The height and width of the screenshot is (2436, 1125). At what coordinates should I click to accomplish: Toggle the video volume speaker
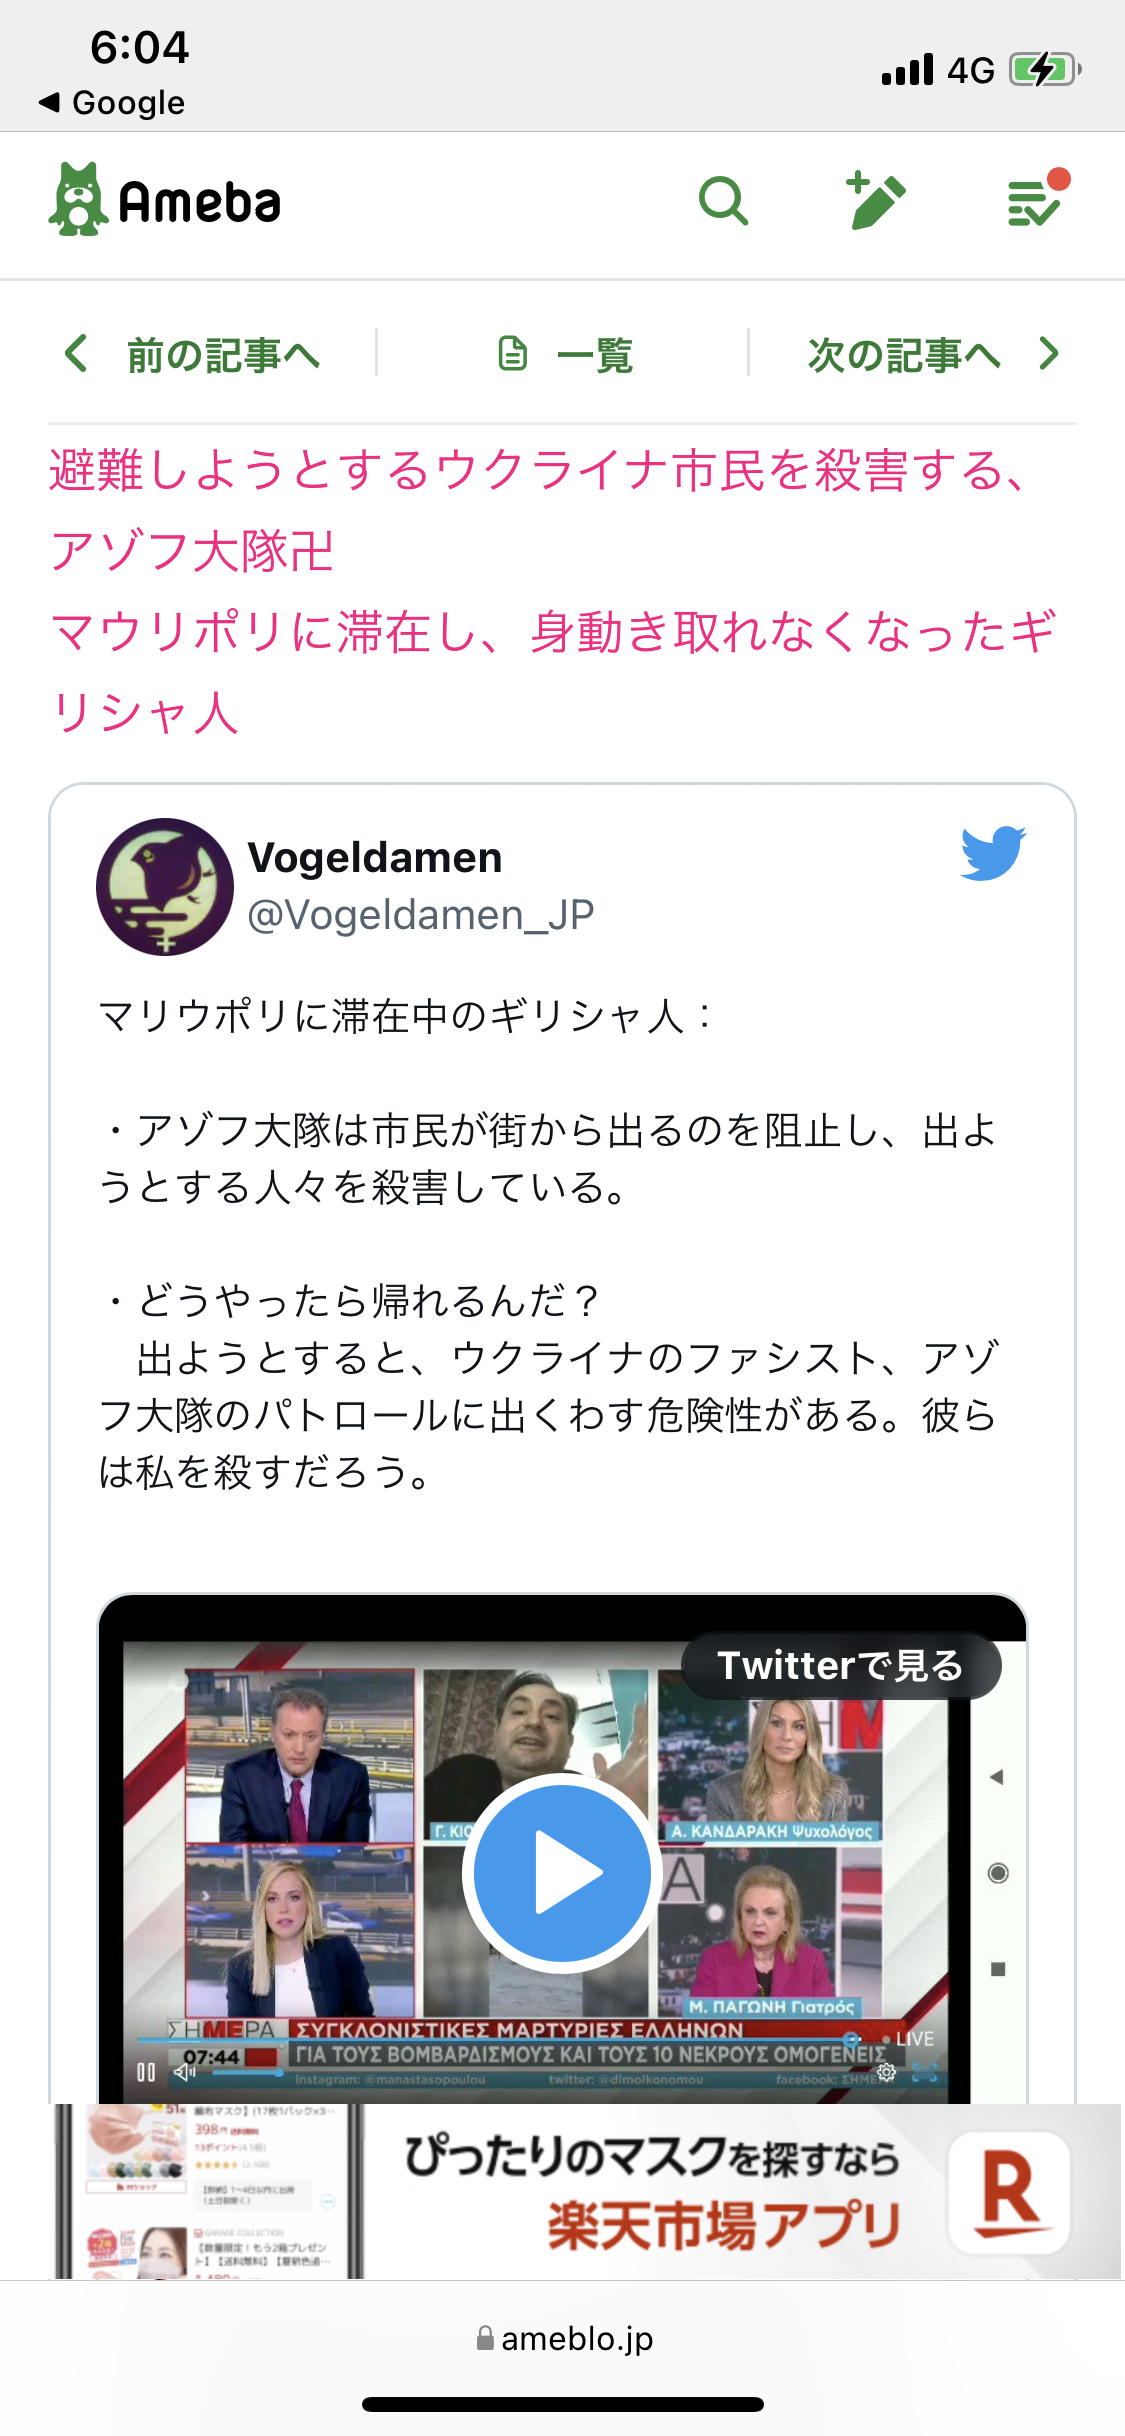[185, 2072]
